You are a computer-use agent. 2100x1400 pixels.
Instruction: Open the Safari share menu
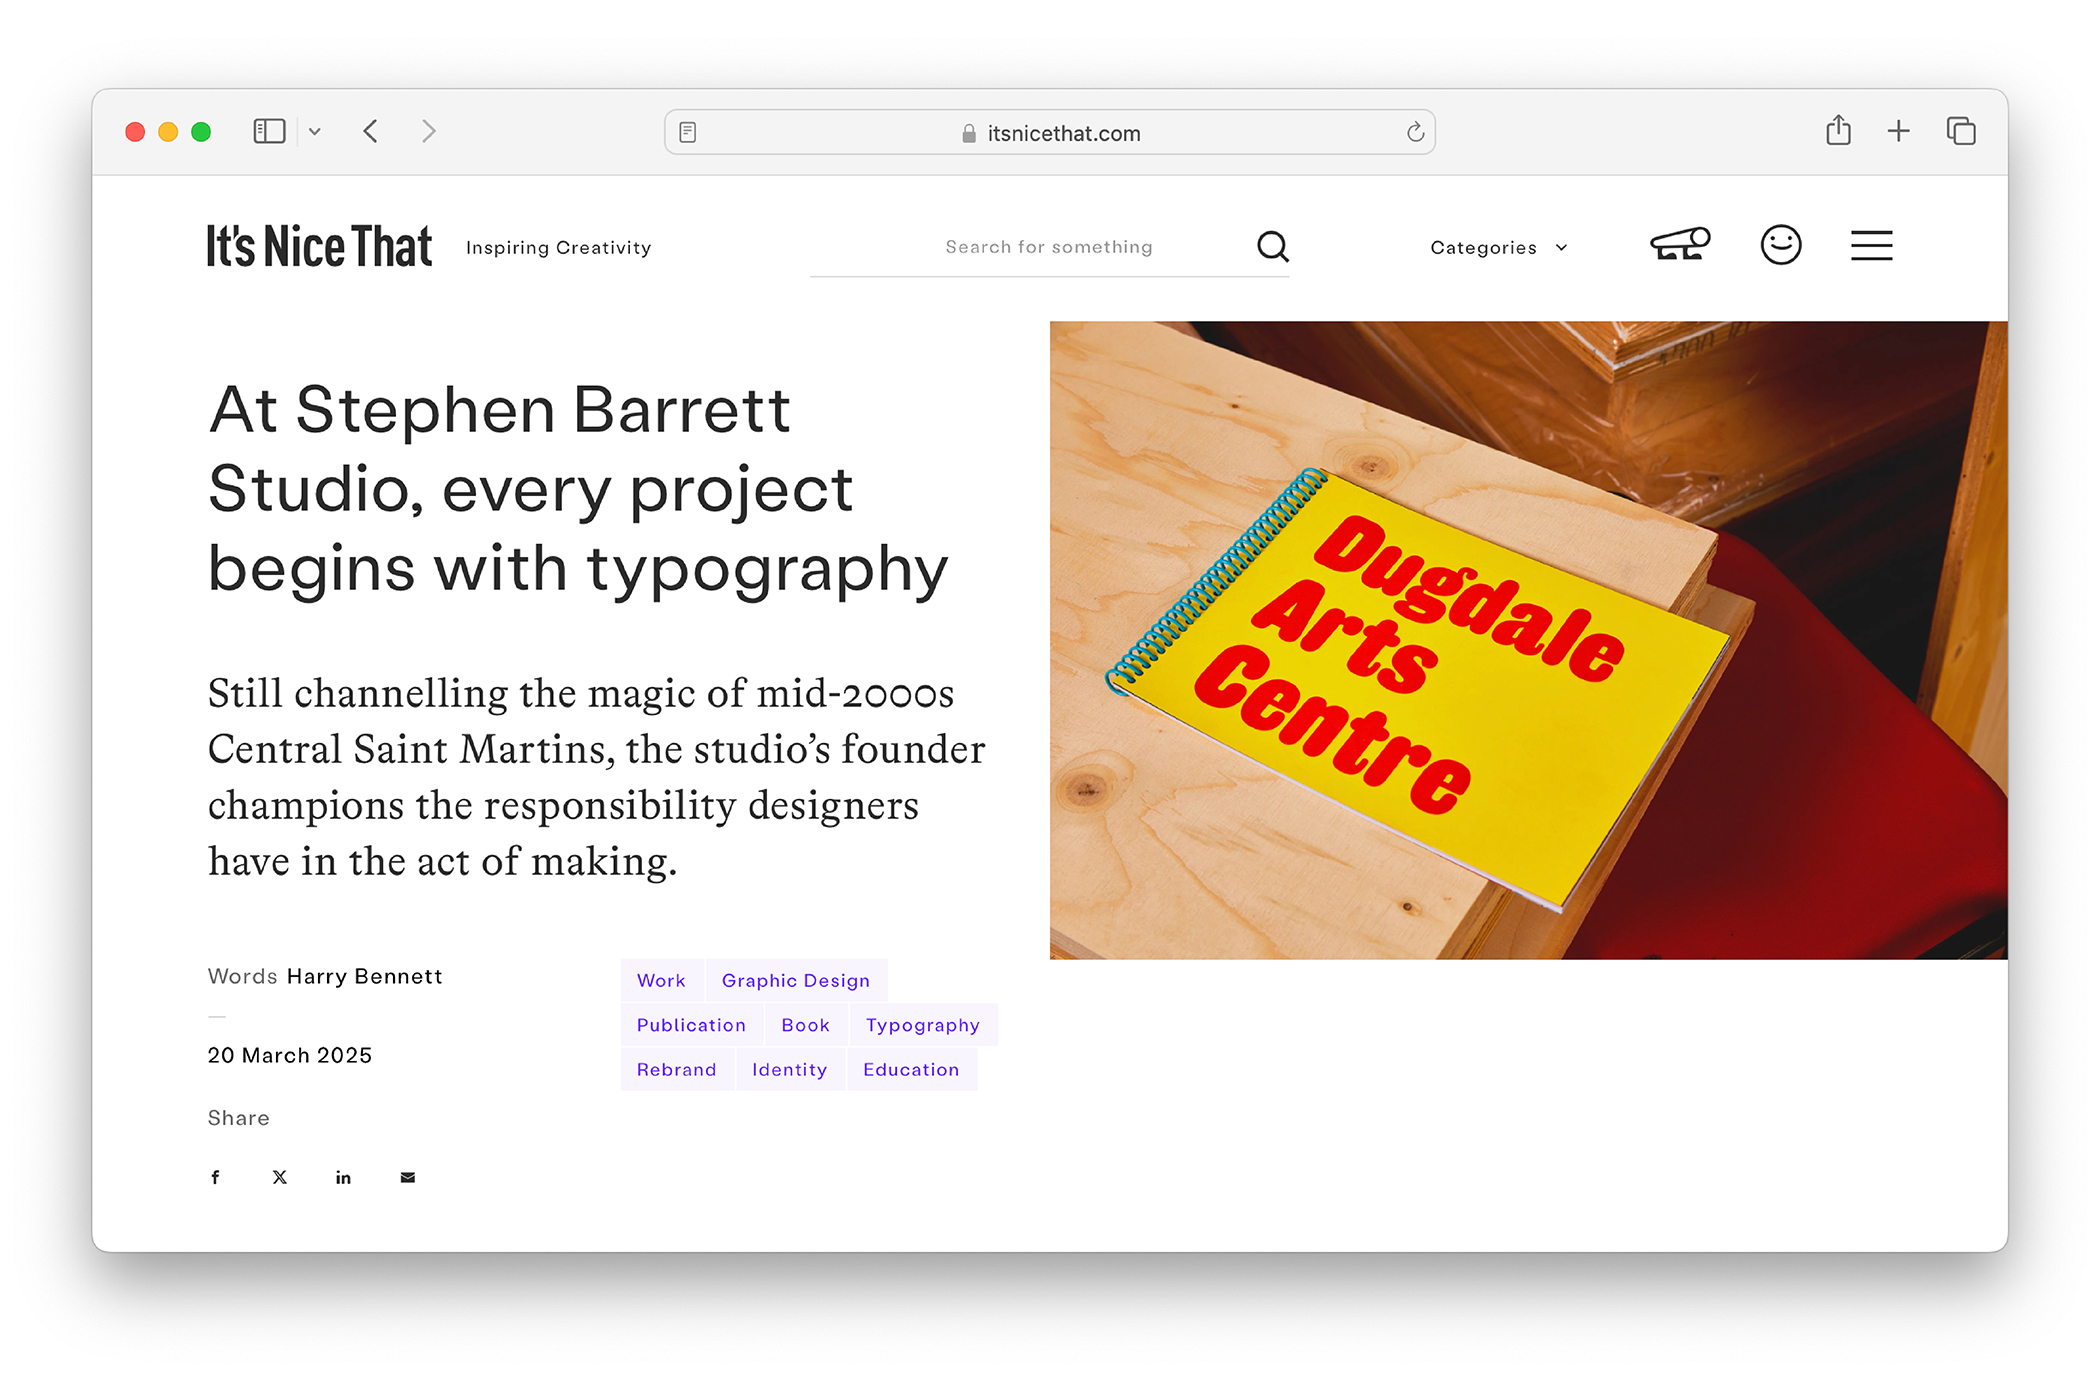pos(1838,130)
